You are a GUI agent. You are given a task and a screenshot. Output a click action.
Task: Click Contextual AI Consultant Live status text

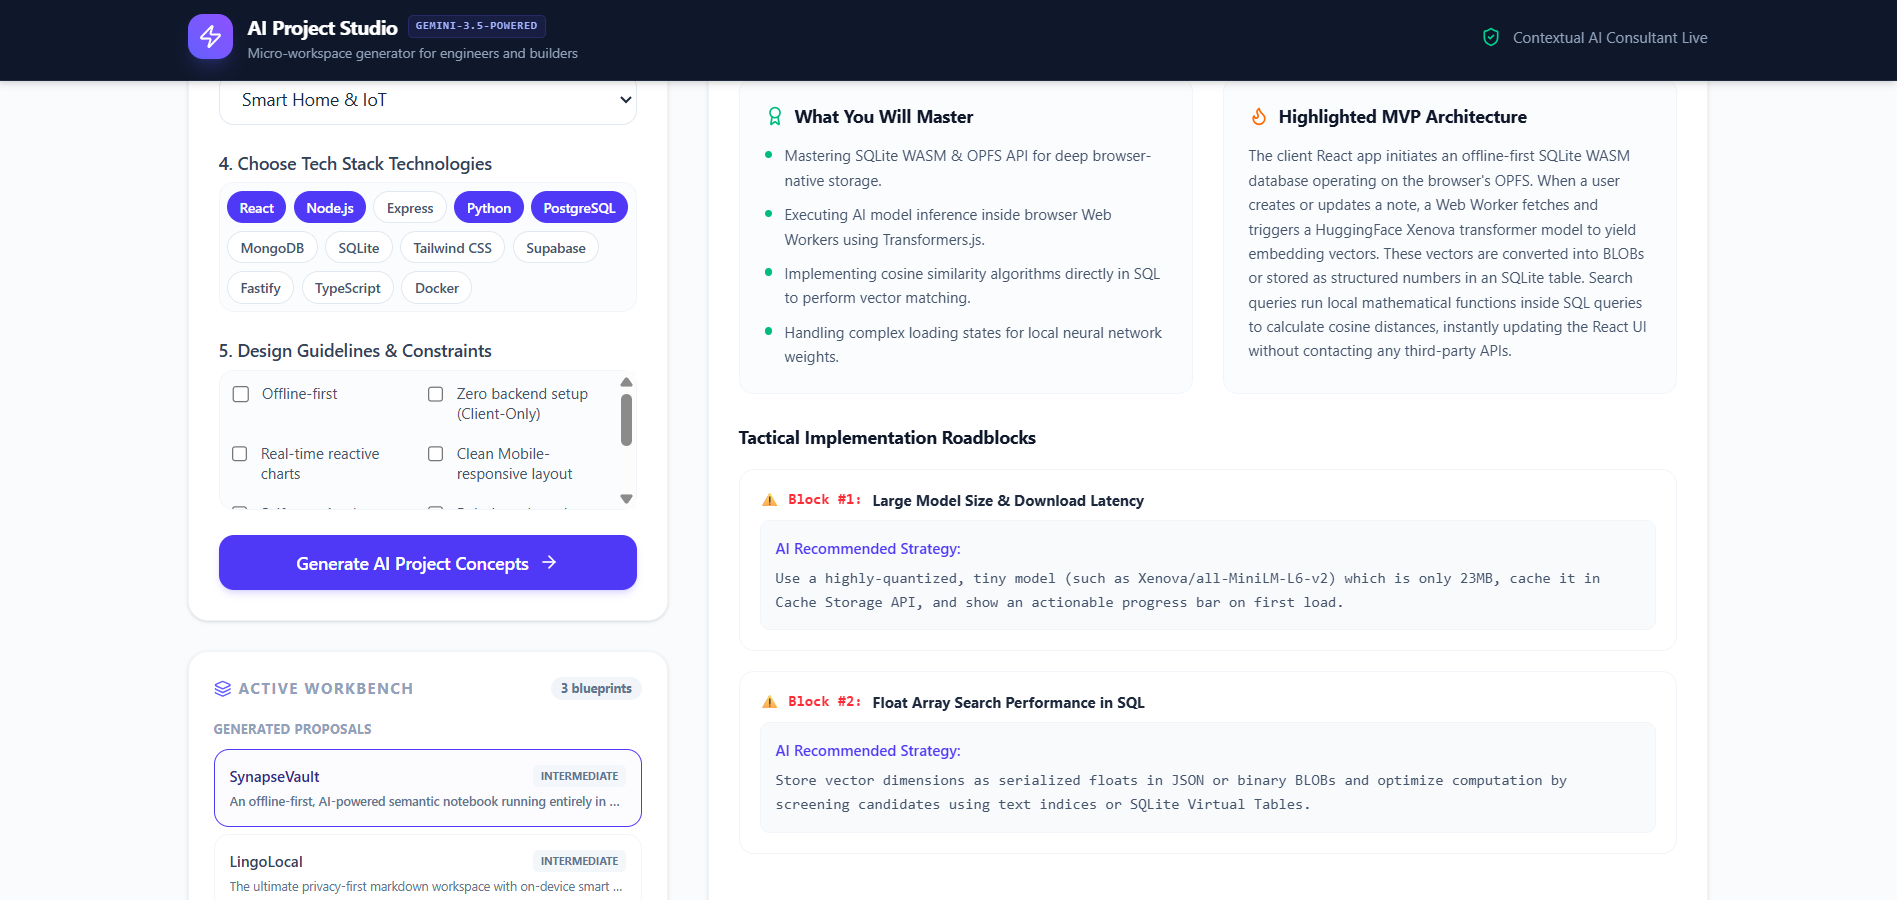pyautogui.click(x=1610, y=38)
